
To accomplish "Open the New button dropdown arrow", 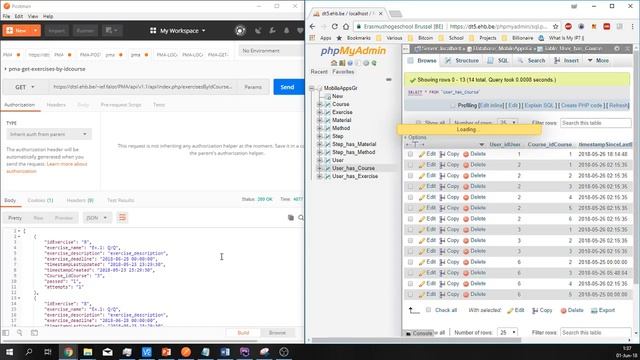I will coord(36,31).
